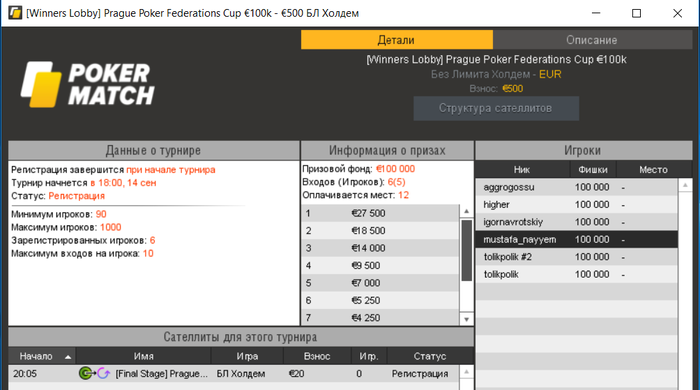Select highlighted player mustafa_nayyem
The height and width of the screenshot is (390, 700).
click(x=576, y=240)
